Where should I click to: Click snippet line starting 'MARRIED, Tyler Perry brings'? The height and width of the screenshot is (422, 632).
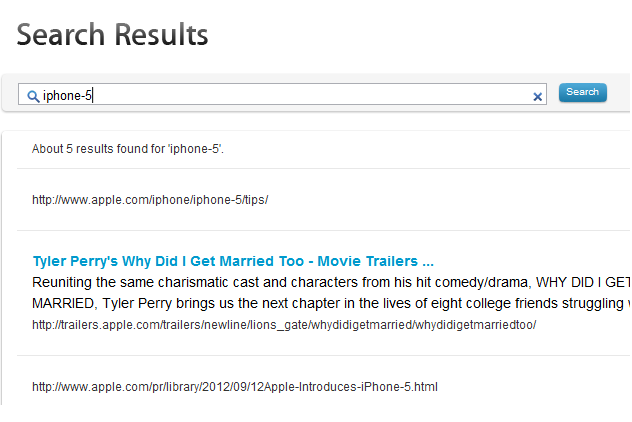pyautogui.click(x=331, y=304)
